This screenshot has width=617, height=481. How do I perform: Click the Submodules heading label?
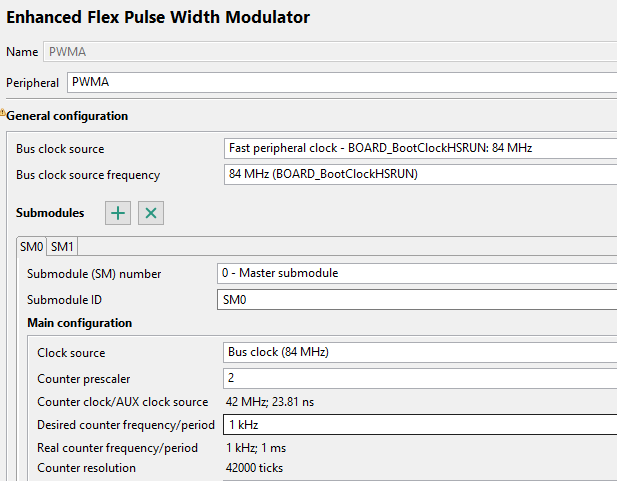(x=50, y=213)
